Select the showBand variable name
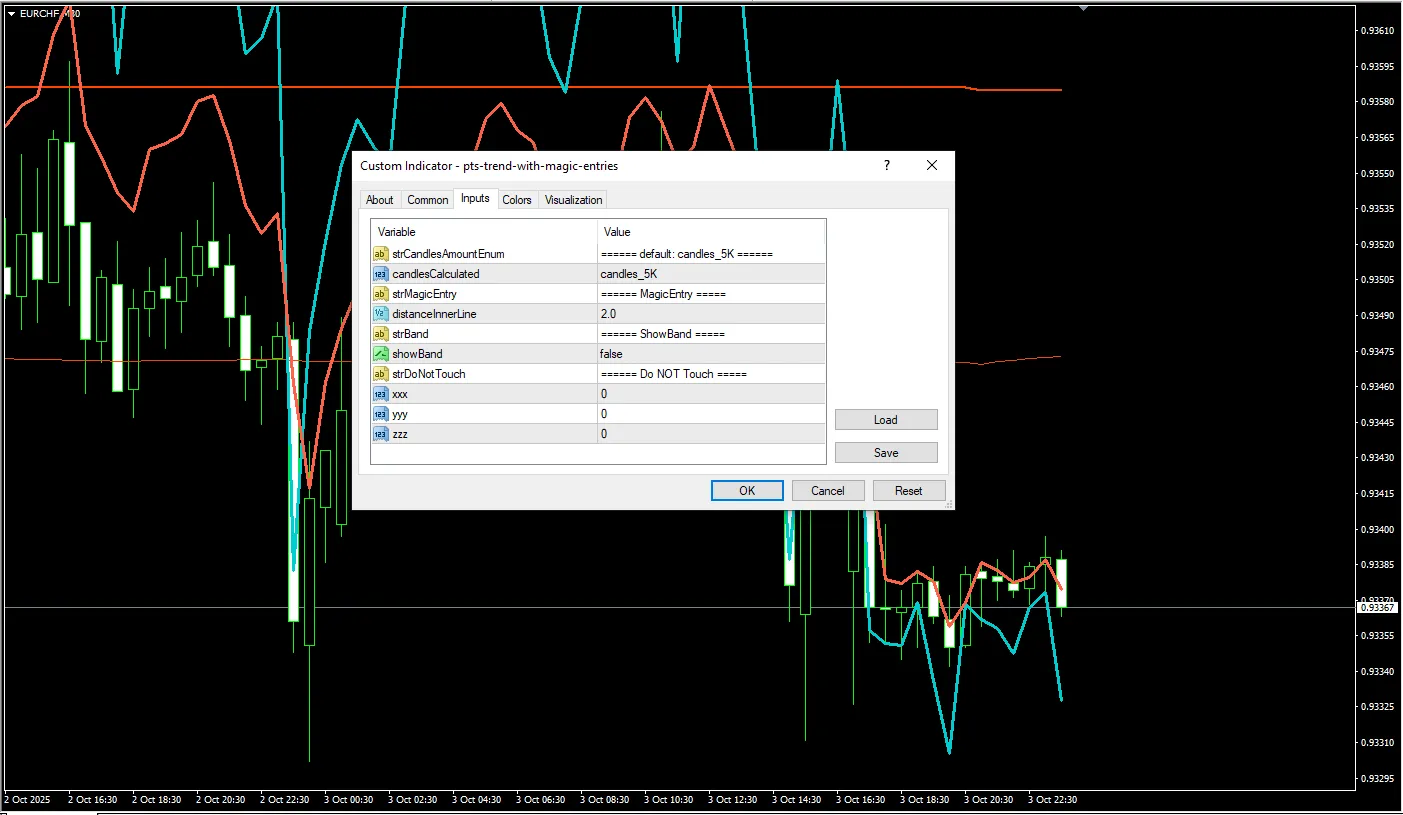 pyautogui.click(x=417, y=354)
